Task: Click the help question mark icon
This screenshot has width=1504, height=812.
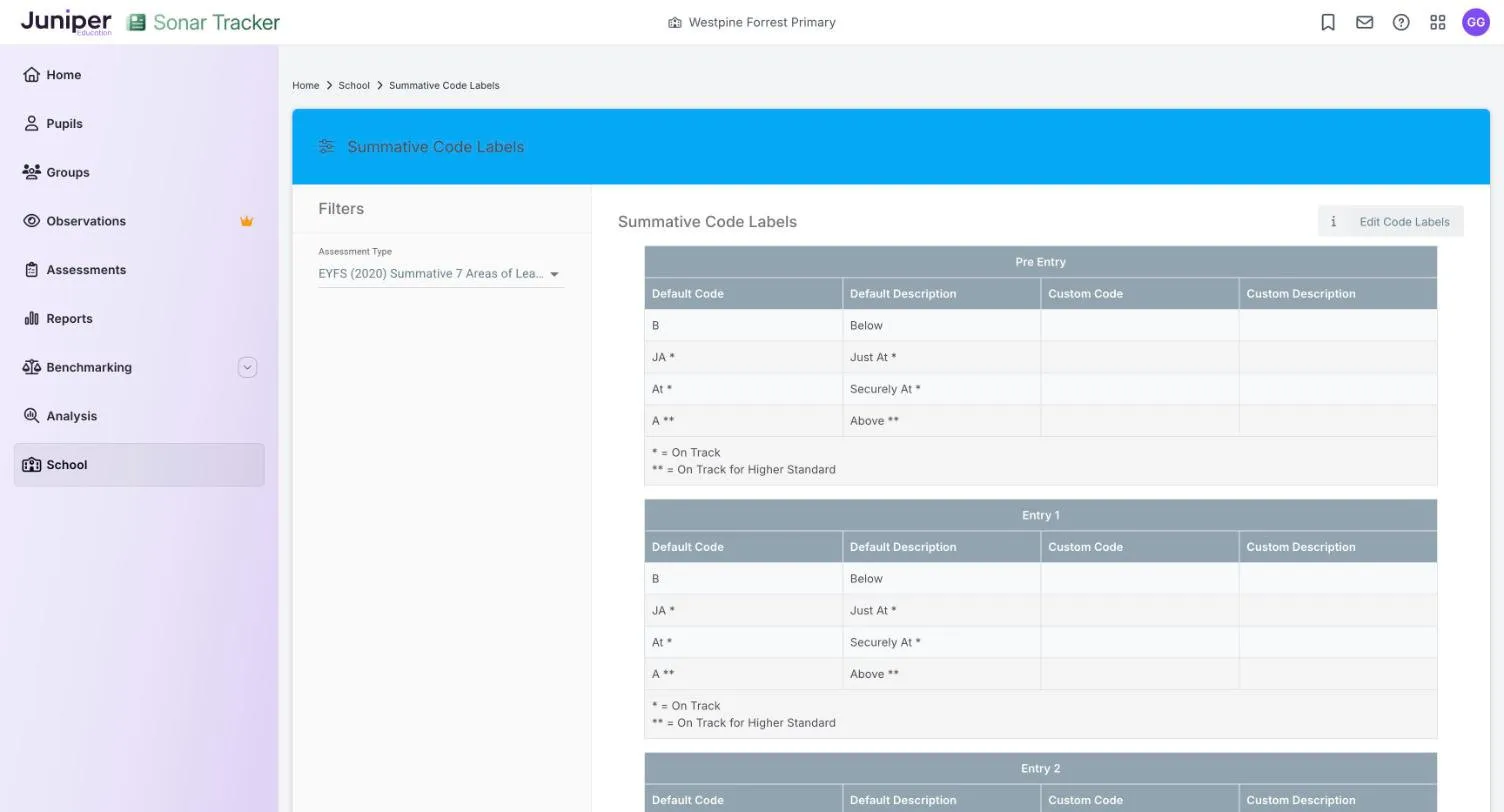Action: [x=1401, y=22]
